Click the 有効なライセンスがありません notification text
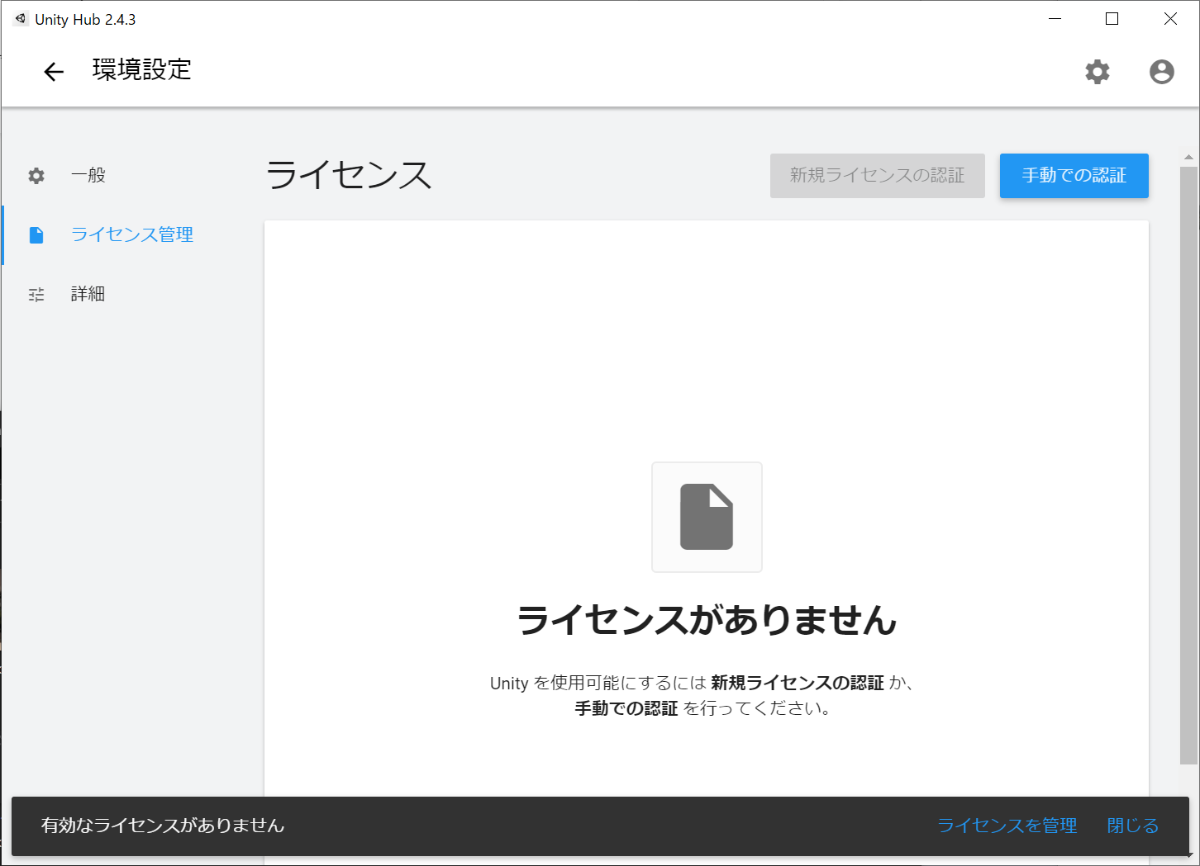Screen dimensions: 1200x866 163,826
